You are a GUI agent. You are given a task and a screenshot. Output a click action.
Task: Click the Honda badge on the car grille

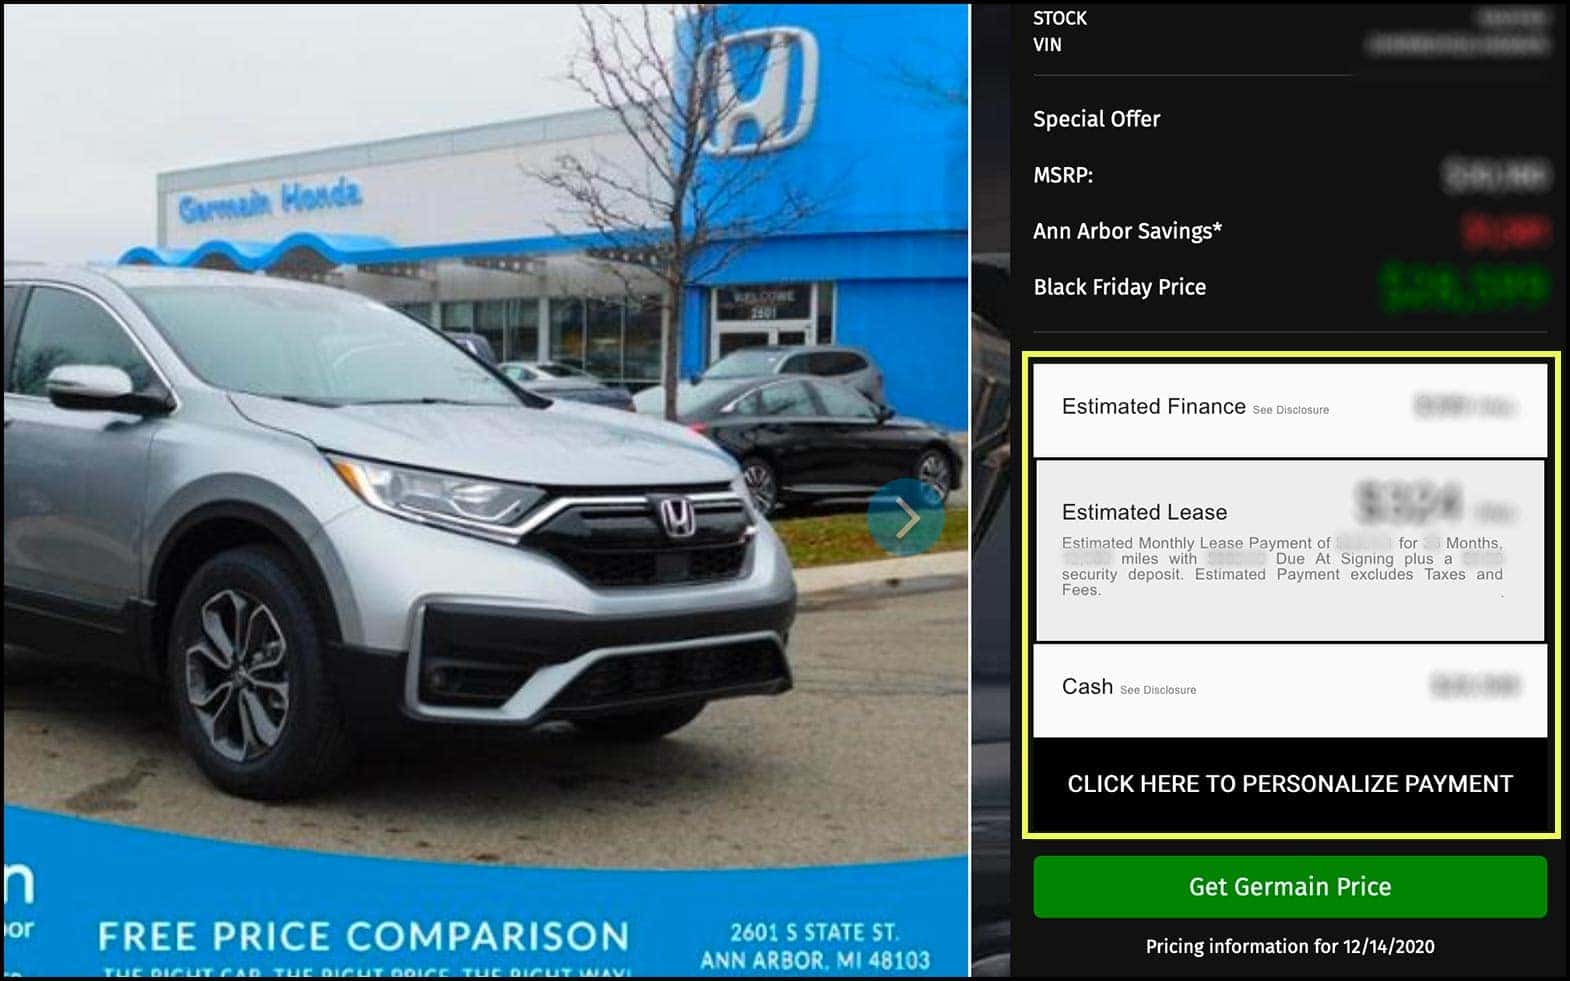point(676,517)
